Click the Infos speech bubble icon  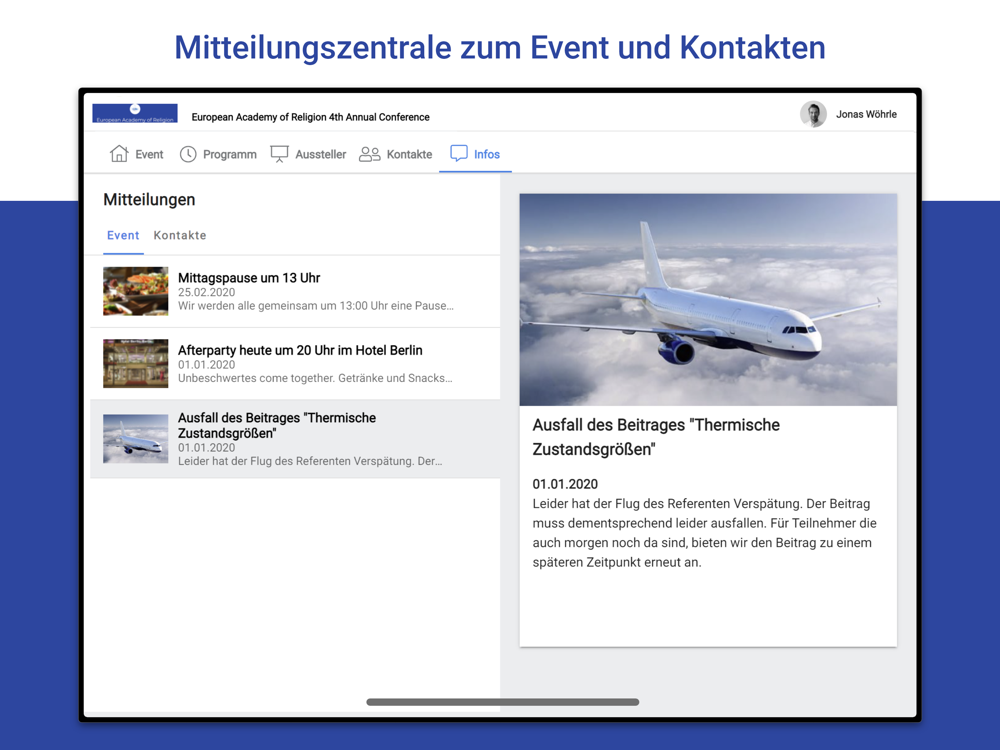click(x=459, y=154)
